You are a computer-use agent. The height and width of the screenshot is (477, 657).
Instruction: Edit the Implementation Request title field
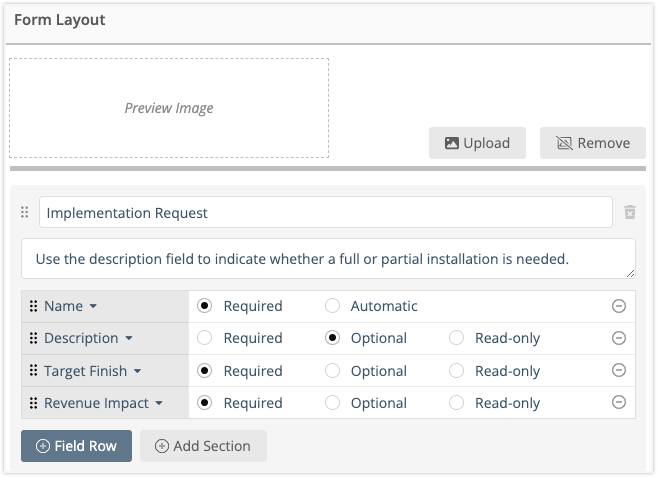click(325, 212)
